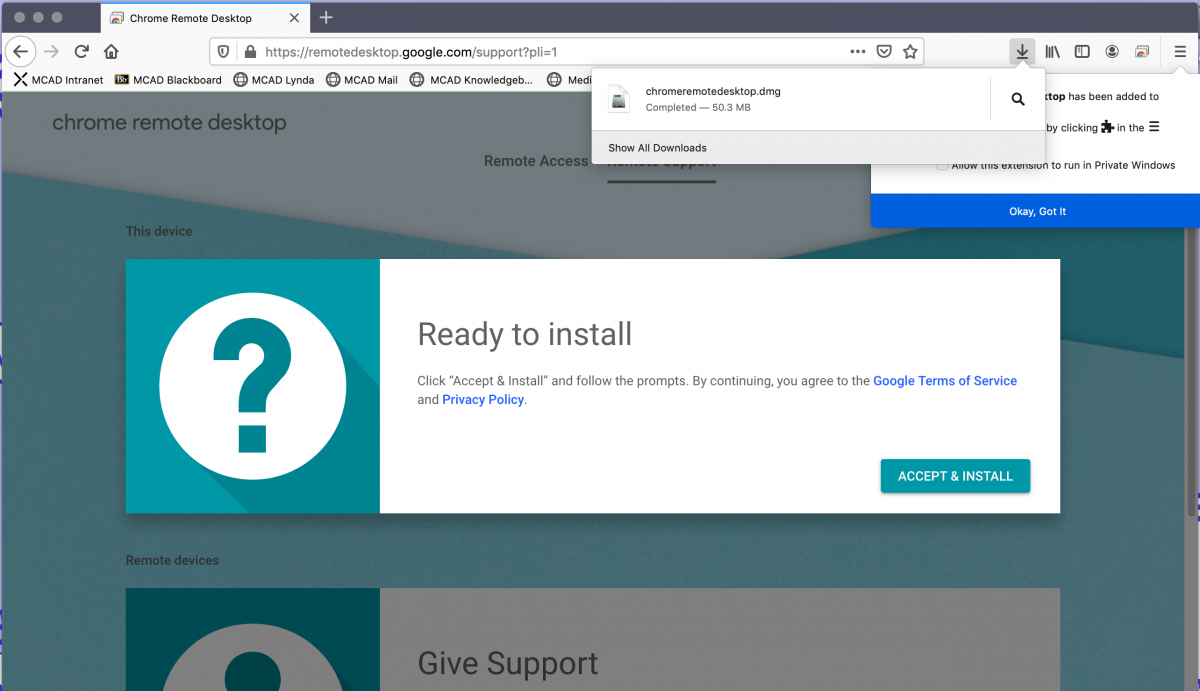
Task: Open the tracking protection shield icon
Action: coord(224,52)
